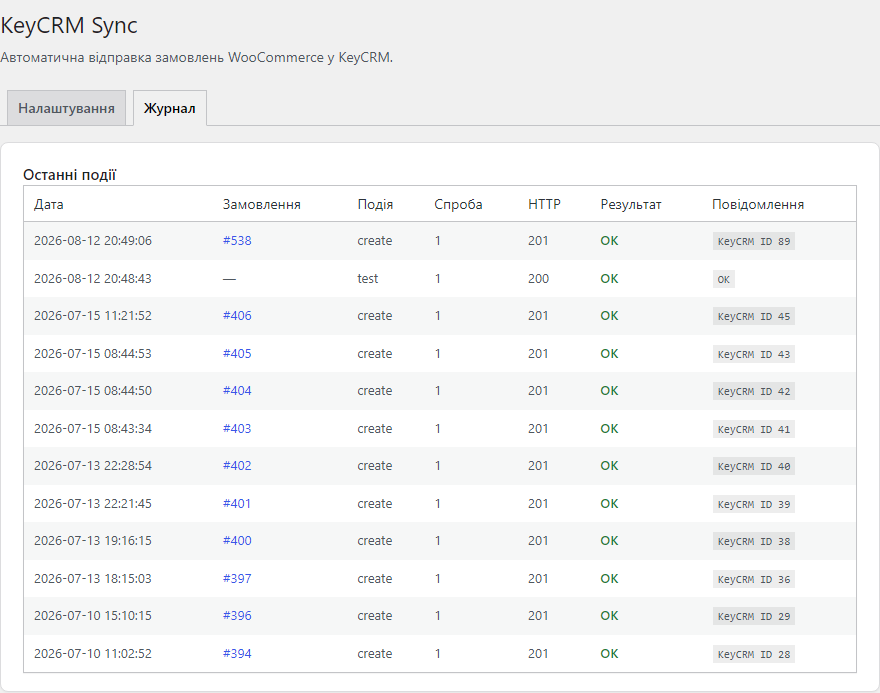The height and width of the screenshot is (693, 880).
Task: Click green OK result in #394 row
Action: tap(609, 654)
